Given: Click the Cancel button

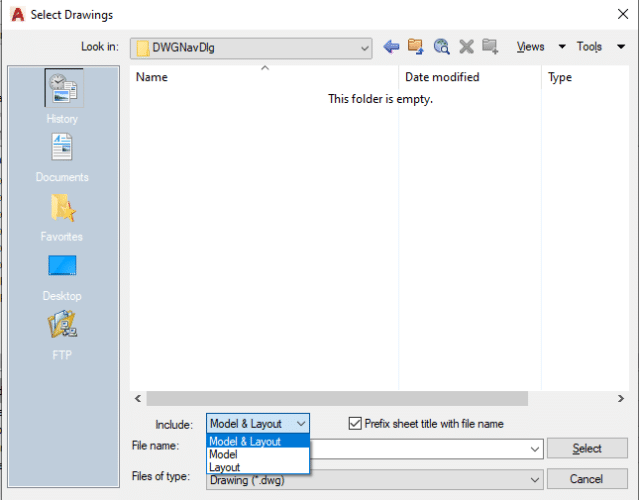Looking at the screenshot, I should [587, 478].
